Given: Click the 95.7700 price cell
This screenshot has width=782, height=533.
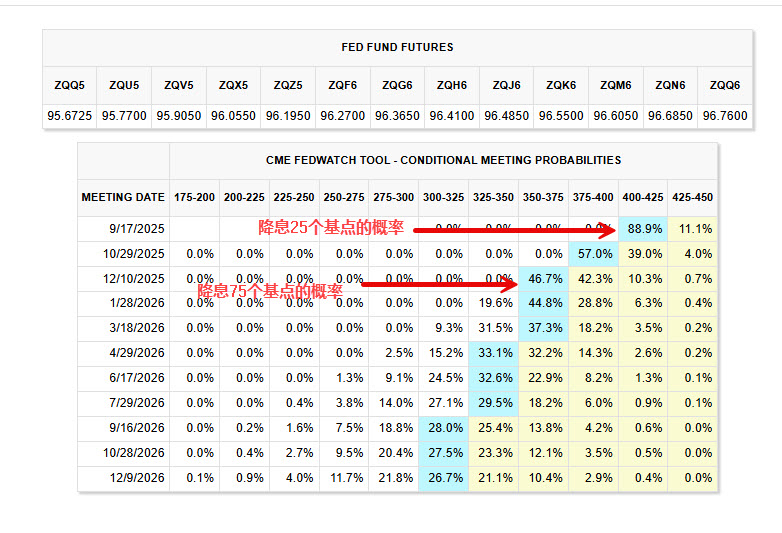Looking at the screenshot, I should tap(124, 116).
